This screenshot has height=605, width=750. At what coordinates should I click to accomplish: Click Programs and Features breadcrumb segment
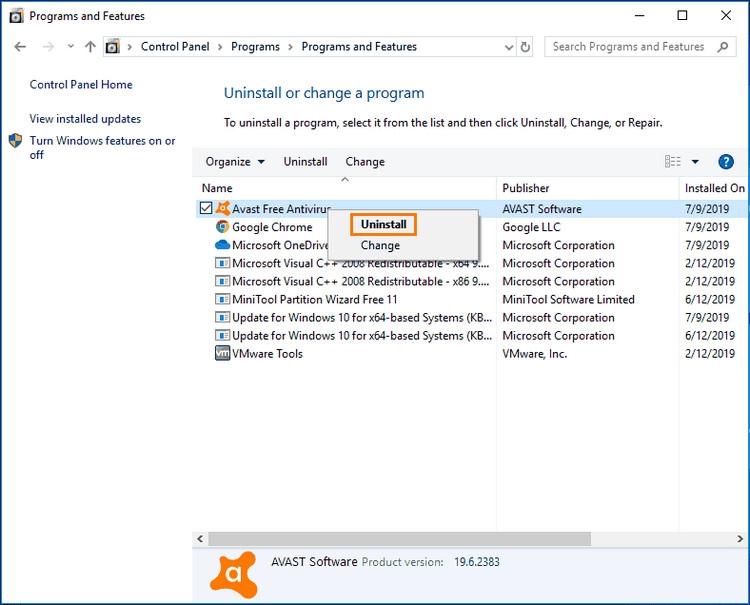pos(359,47)
